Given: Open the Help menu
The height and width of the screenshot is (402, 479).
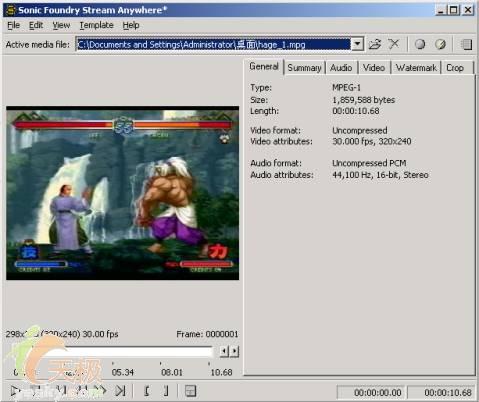Looking at the screenshot, I should pos(131,25).
